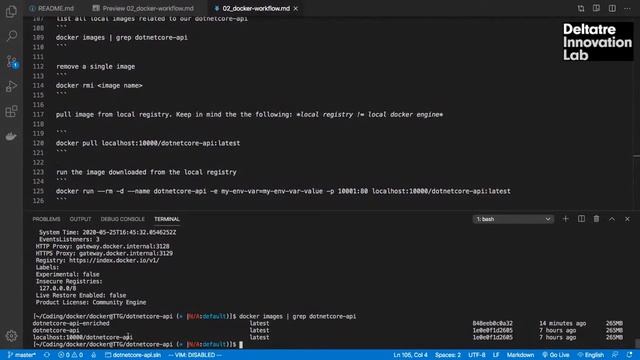Image resolution: width=640 pixels, height=360 pixels.
Task: Click line number 117 in the gutter
Action: coord(38,115)
